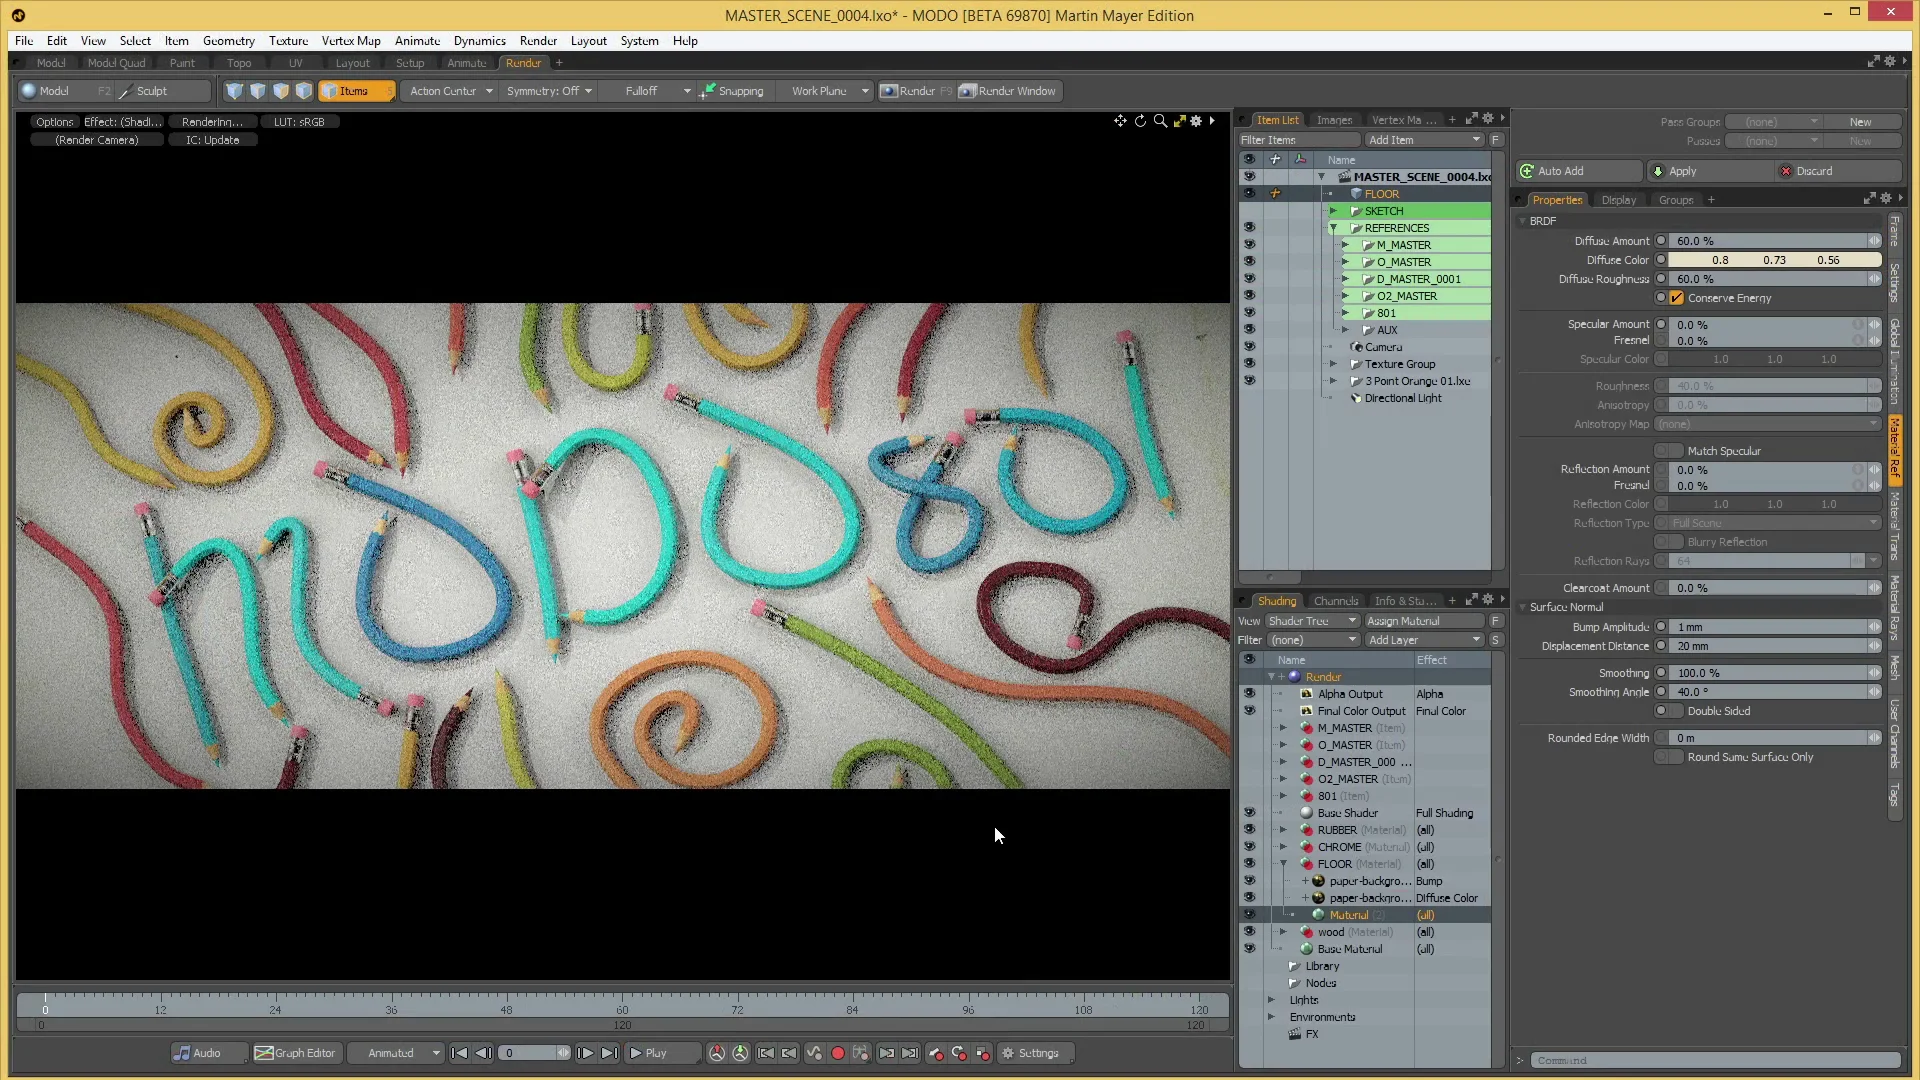Open the Render Window
Viewport: 1920px width, 1080px height.
coord(1009,91)
